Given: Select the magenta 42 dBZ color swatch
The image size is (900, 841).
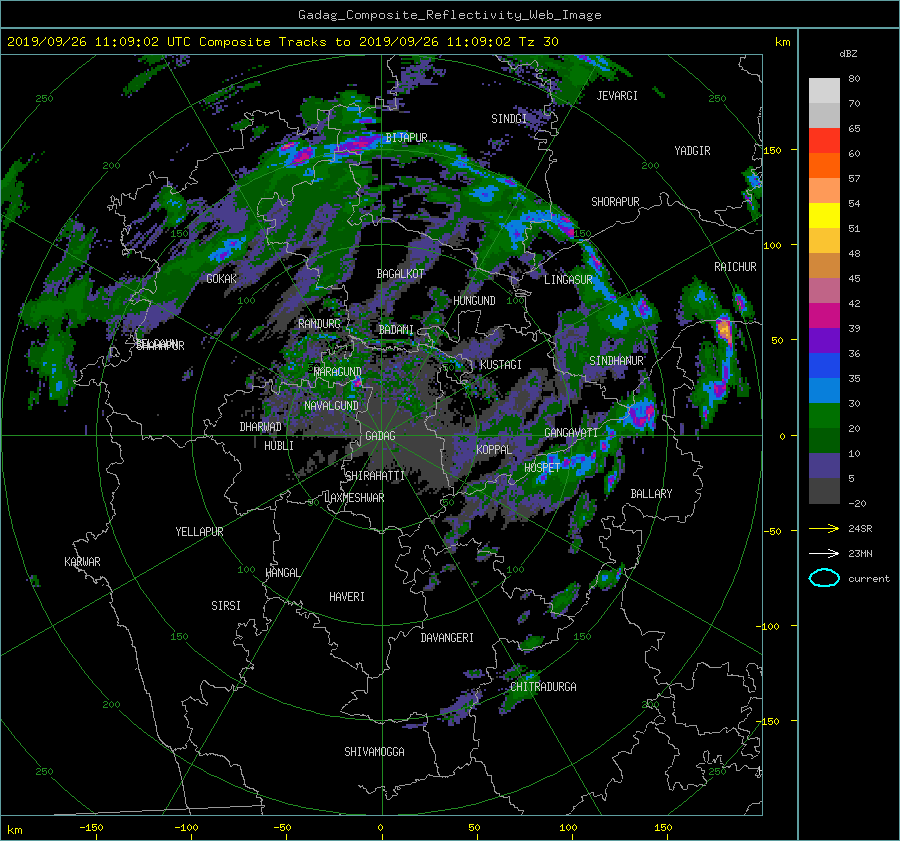Looking at the screenshot, I should tap(824, 315).
